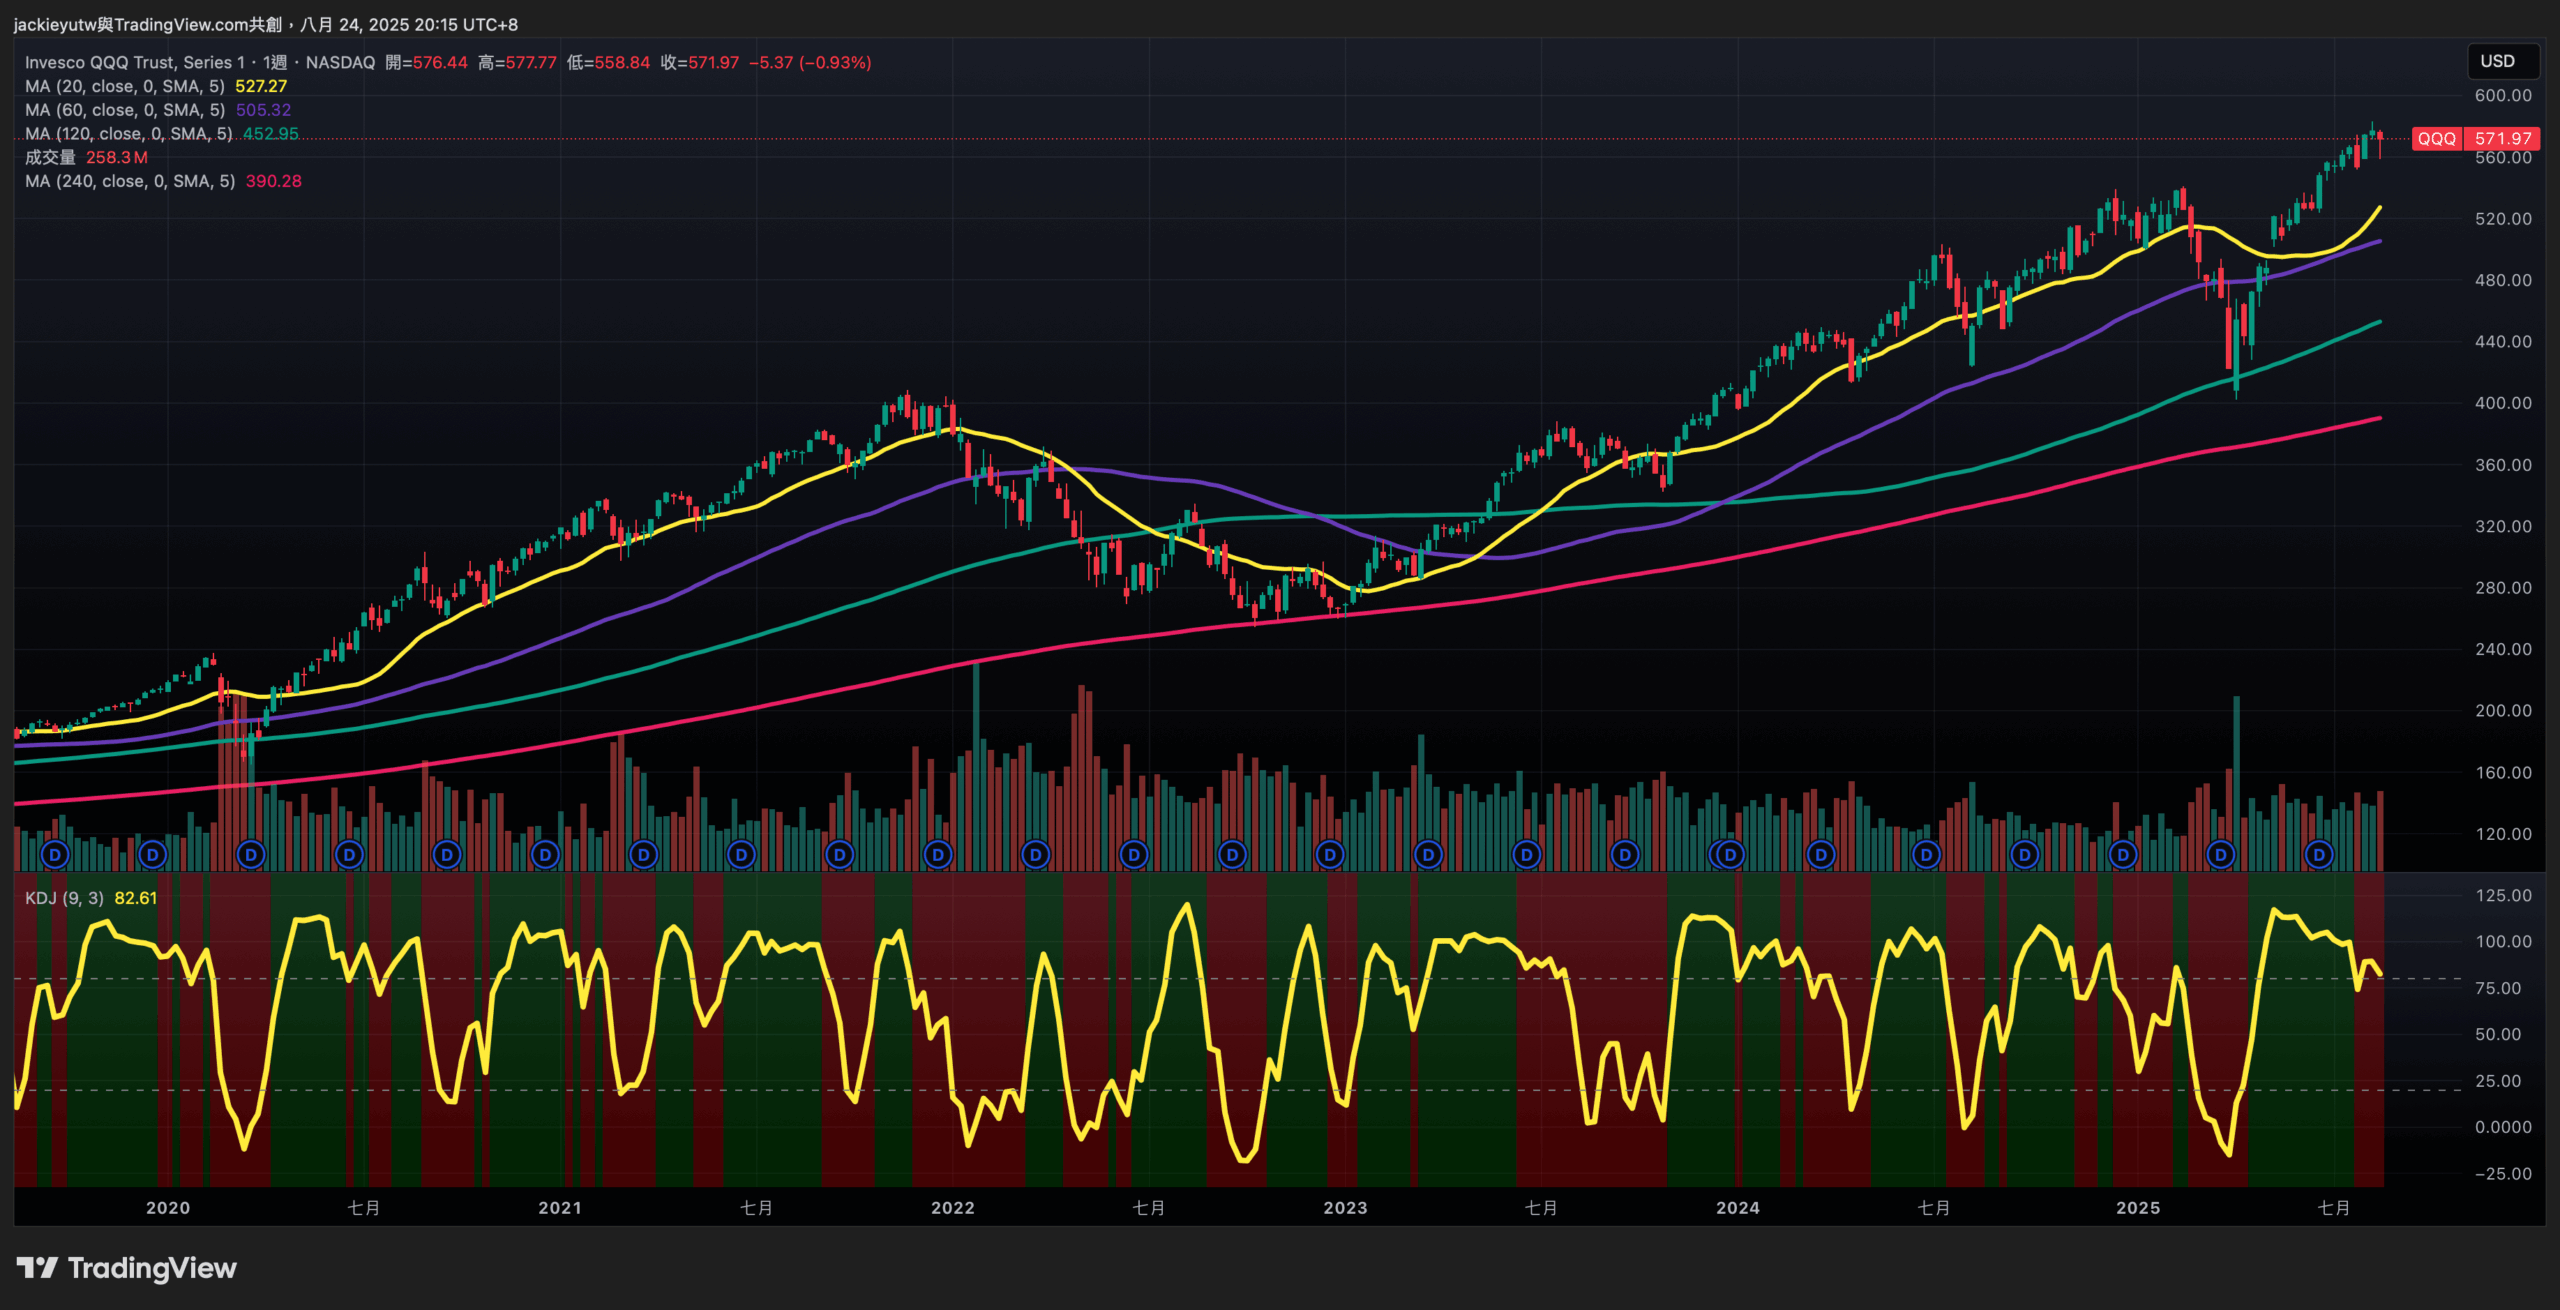Click dividend marker just above the 2023 label
The width and height of the screenshot is (2560, 1310).
click(1330, 855)
